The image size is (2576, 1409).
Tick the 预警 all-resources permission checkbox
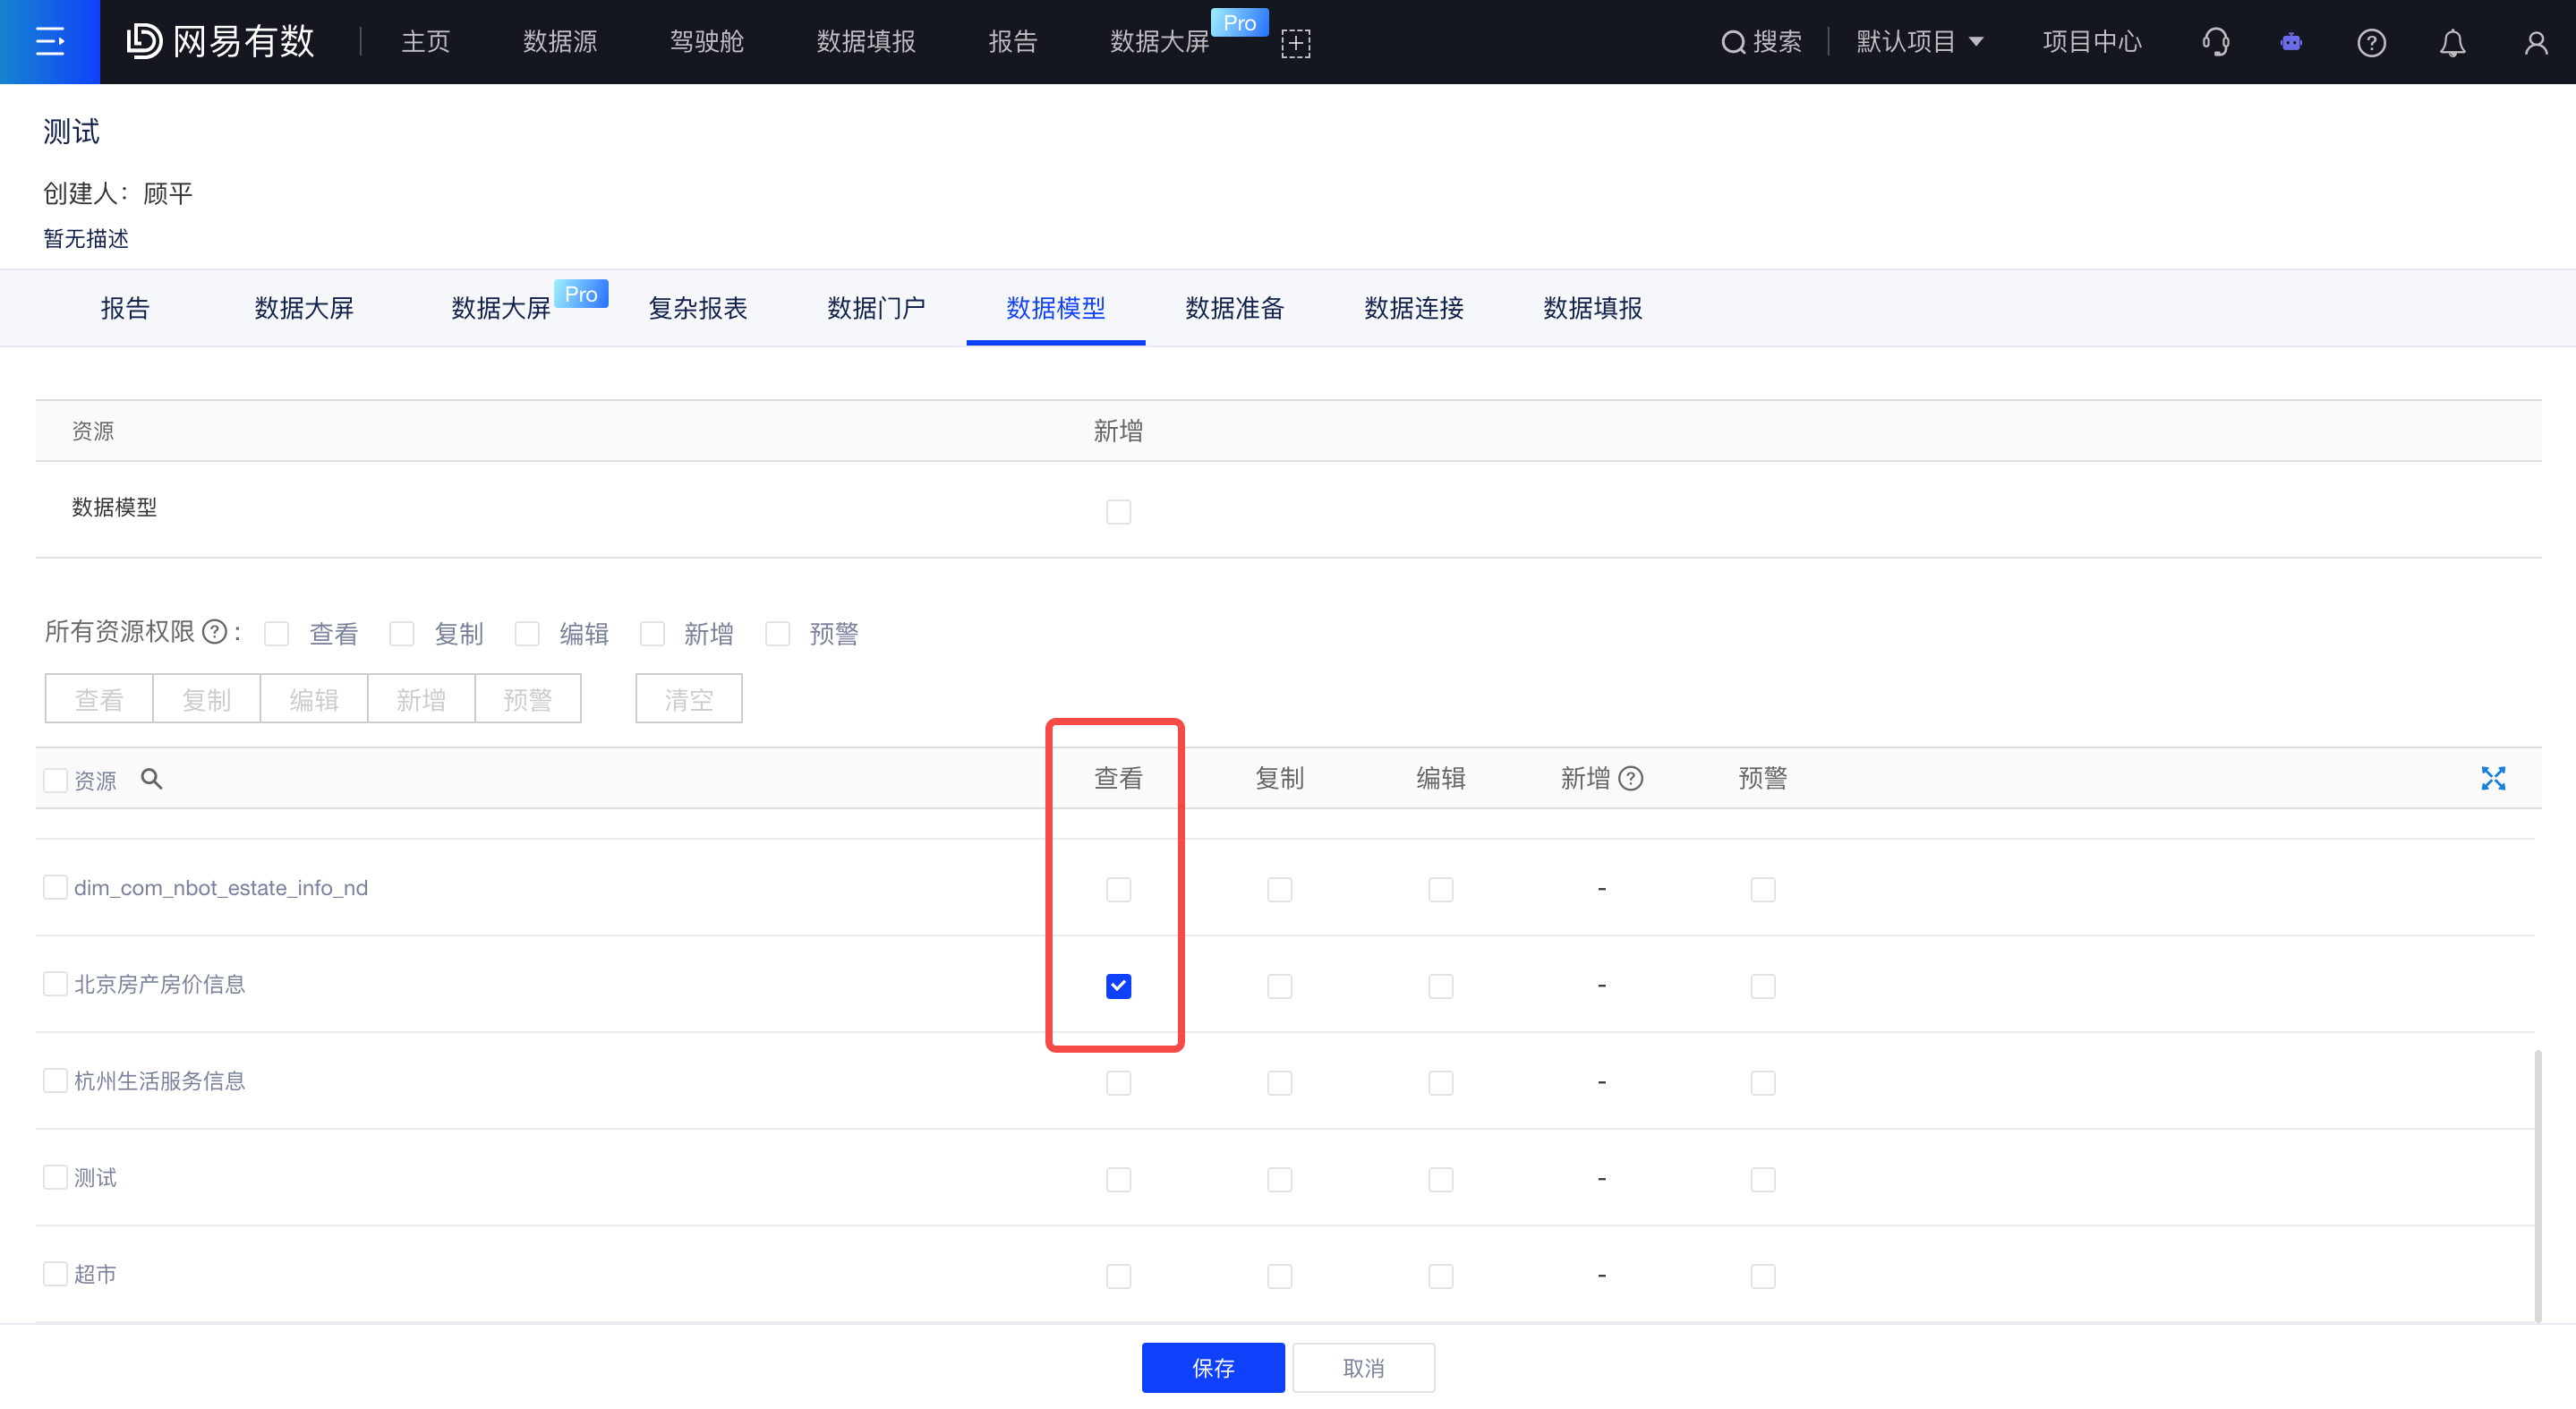(x=777, y=634)
